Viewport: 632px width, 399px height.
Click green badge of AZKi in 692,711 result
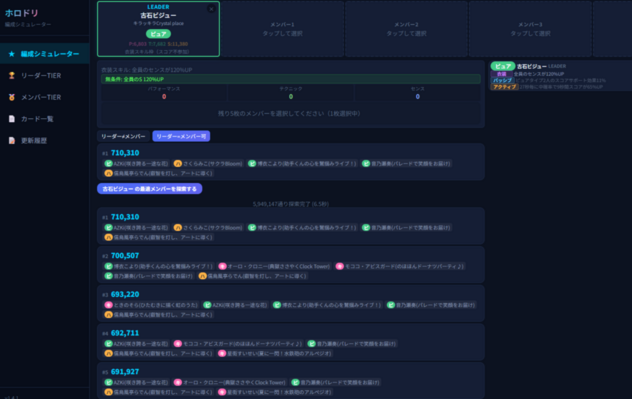point(108,344)
